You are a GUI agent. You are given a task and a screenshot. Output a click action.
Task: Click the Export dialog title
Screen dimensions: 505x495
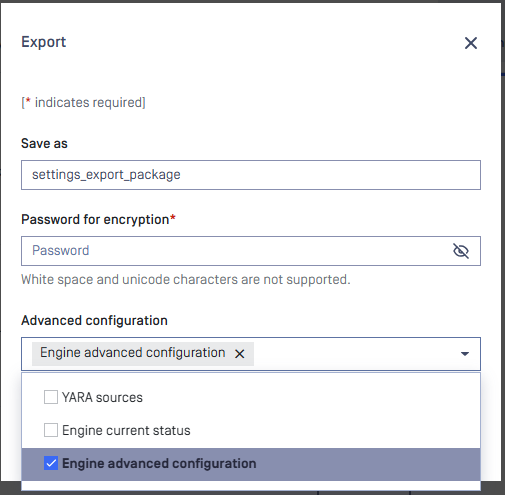[44, 42]
